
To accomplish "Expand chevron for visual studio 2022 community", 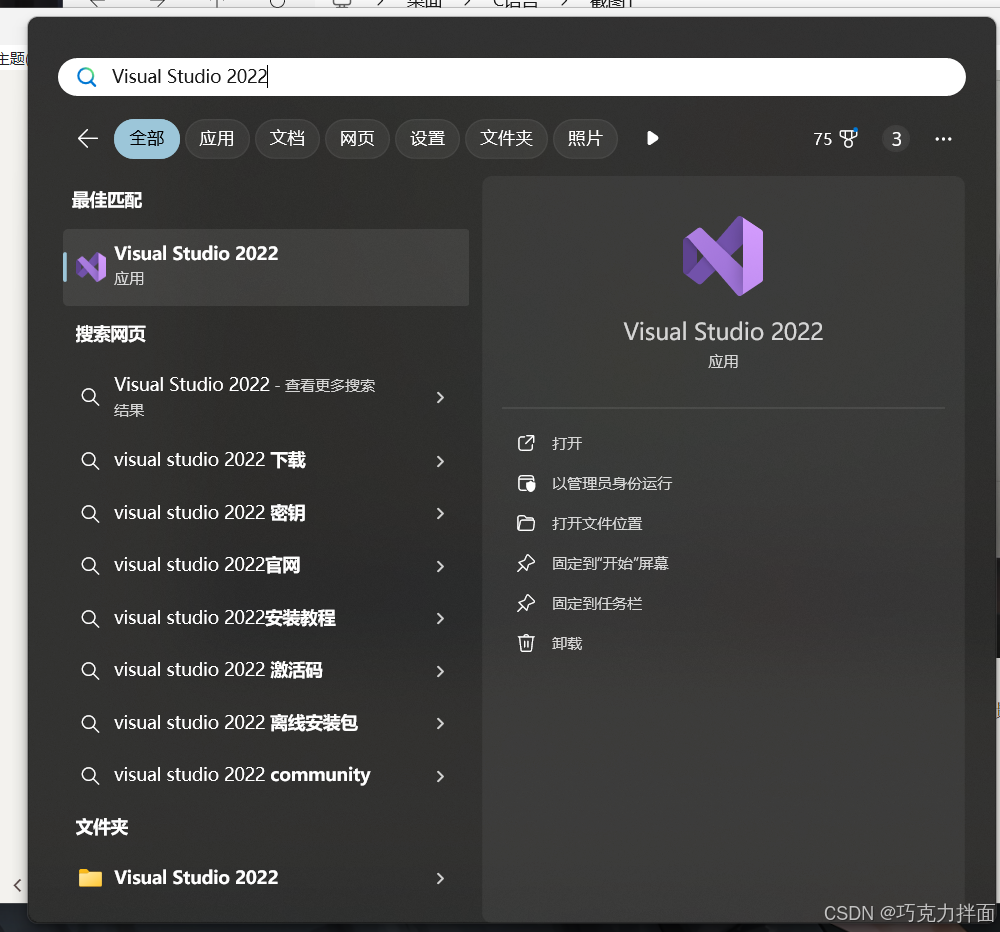I will (440, 776).
